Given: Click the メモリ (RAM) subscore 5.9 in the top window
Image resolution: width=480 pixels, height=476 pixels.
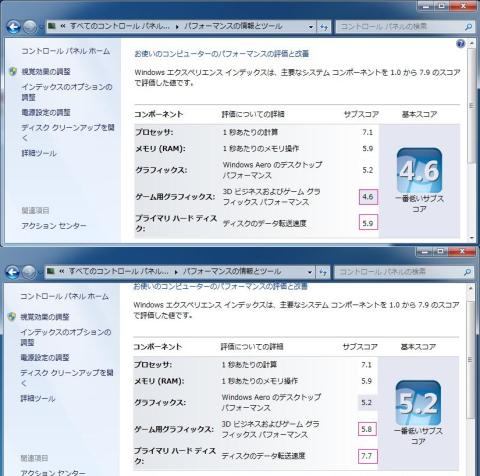Looking at the screenshot, I should click(368, 149).
